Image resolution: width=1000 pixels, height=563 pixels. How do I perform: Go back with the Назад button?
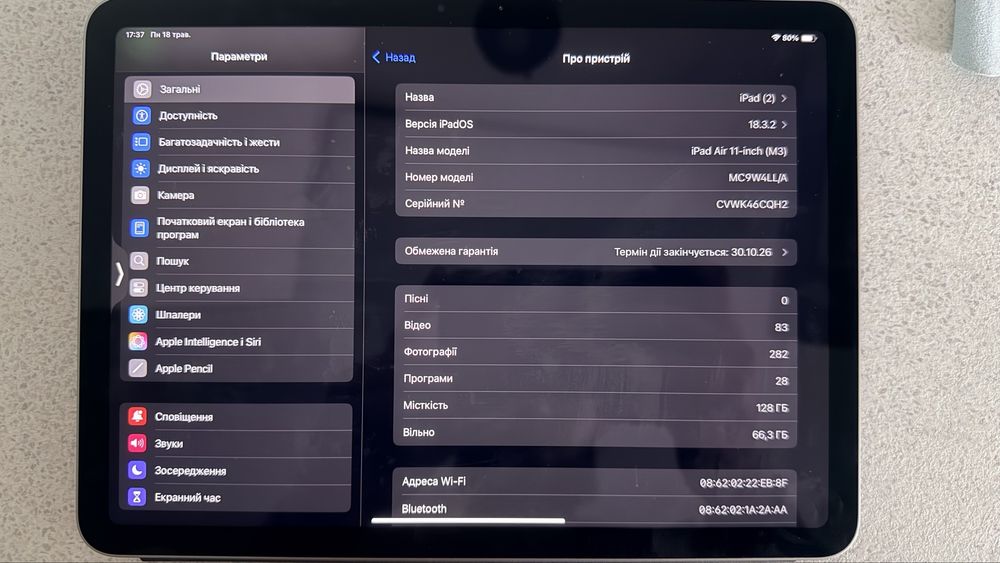pyautogui.click(x=393, y=57)
